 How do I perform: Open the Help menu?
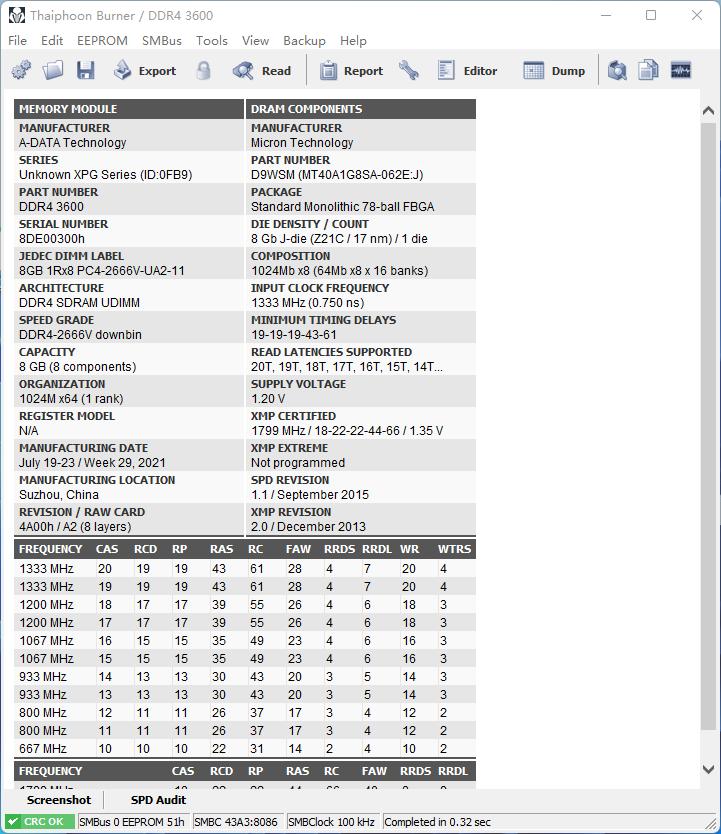353,41
